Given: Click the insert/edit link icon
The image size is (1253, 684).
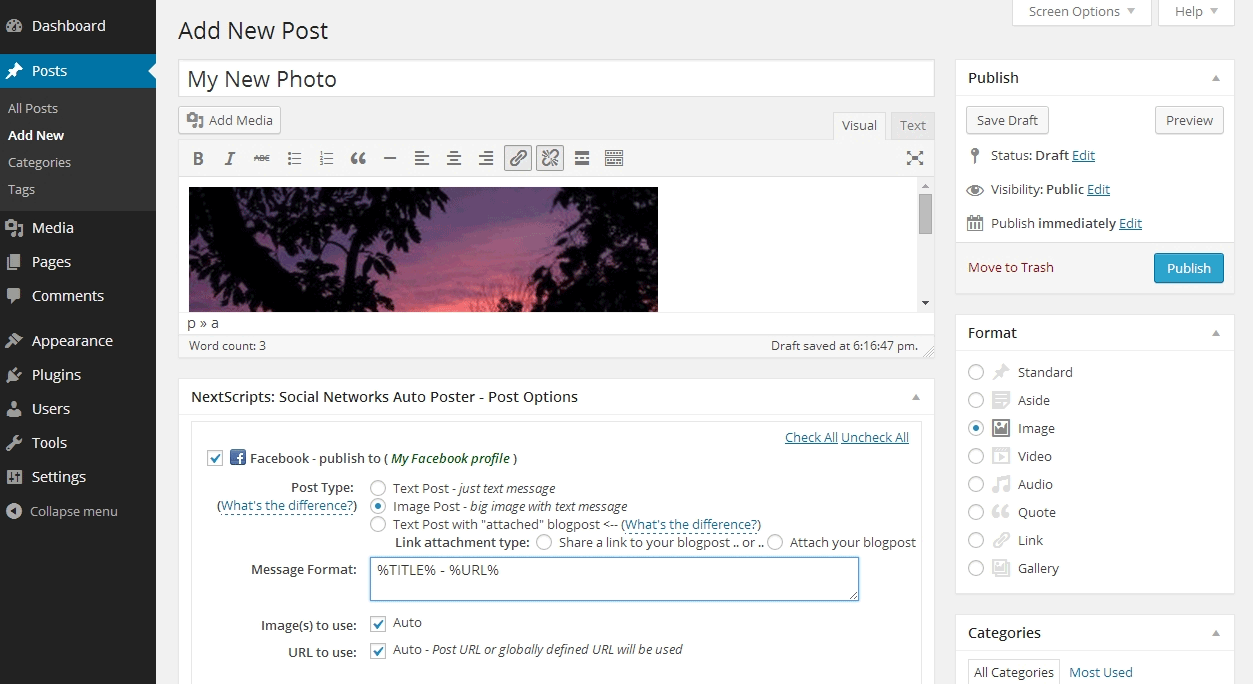Looking at the screenshot, I should pos(518,158).
